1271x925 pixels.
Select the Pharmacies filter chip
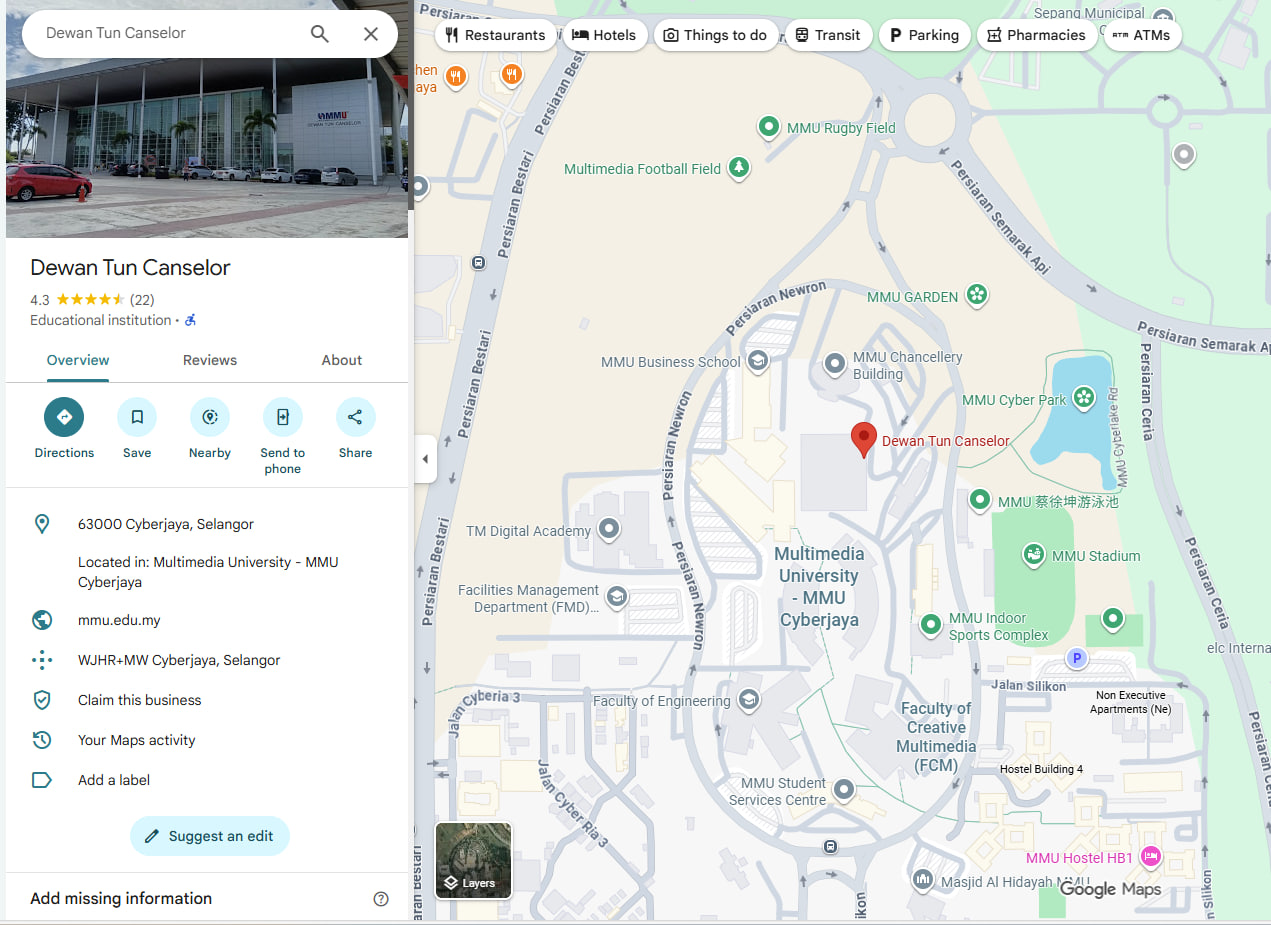pyautogui.click(x=1036, y=35)
